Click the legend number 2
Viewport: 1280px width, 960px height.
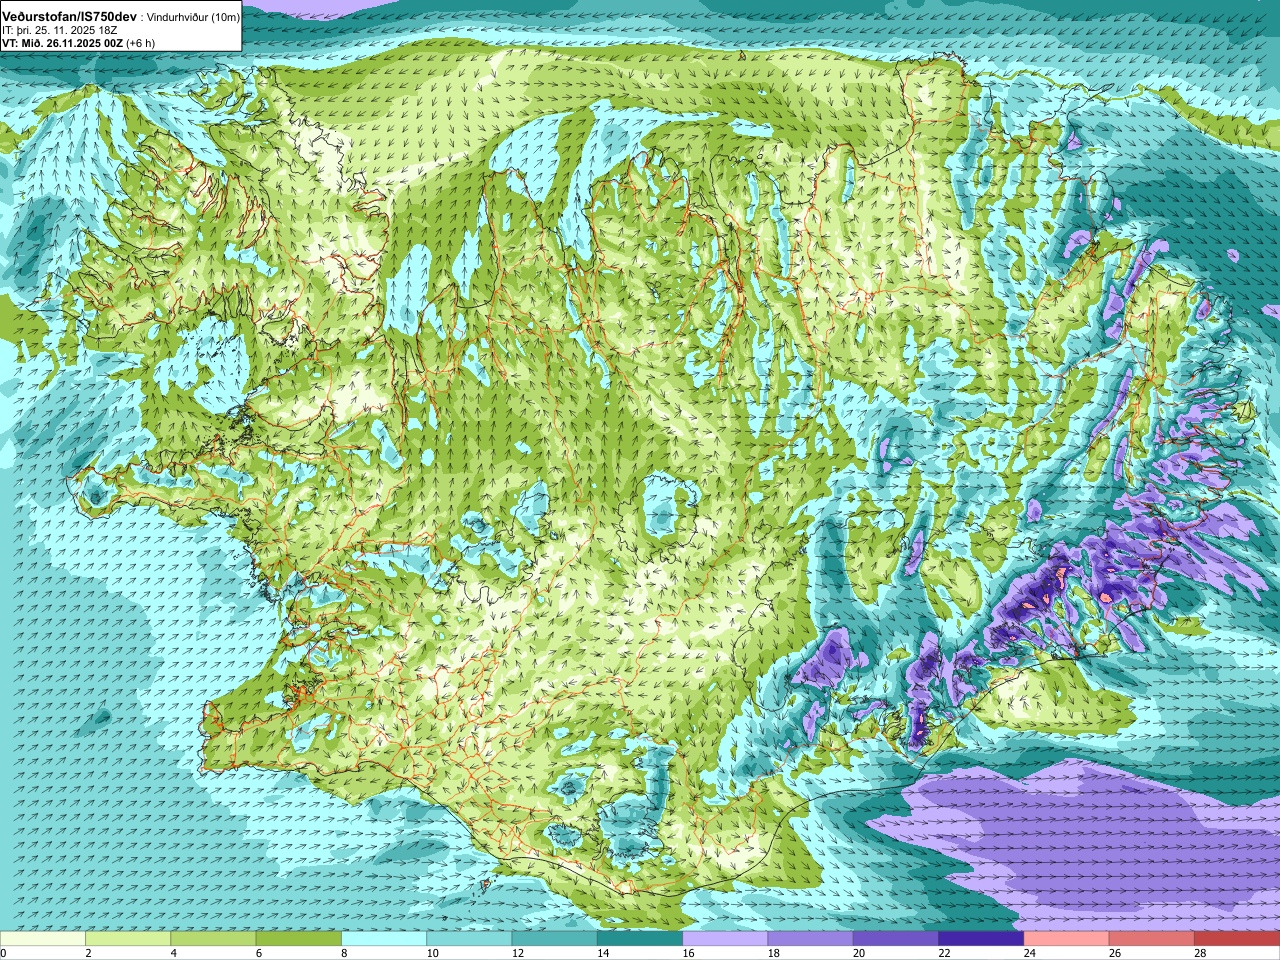click(x=89, y=953)
